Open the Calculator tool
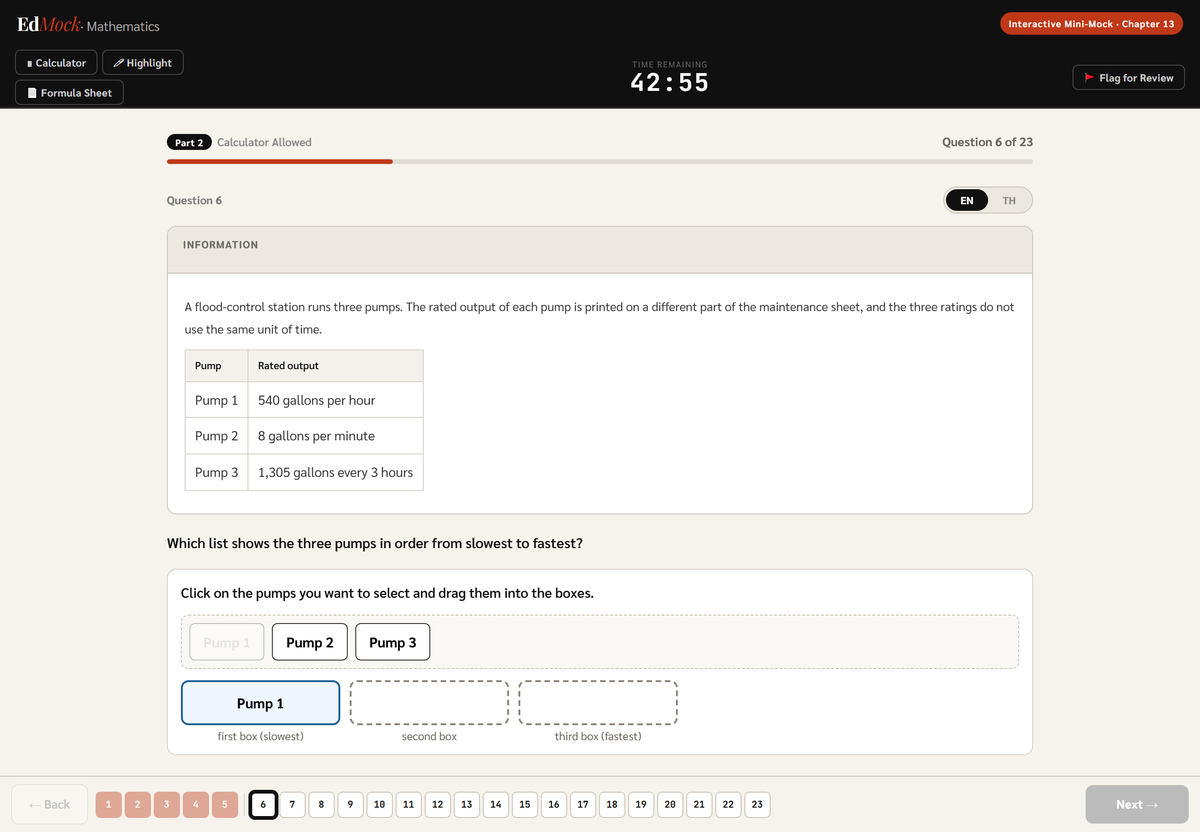The height and width of the screenshot is (832, 1200). [x=57, y=63]
